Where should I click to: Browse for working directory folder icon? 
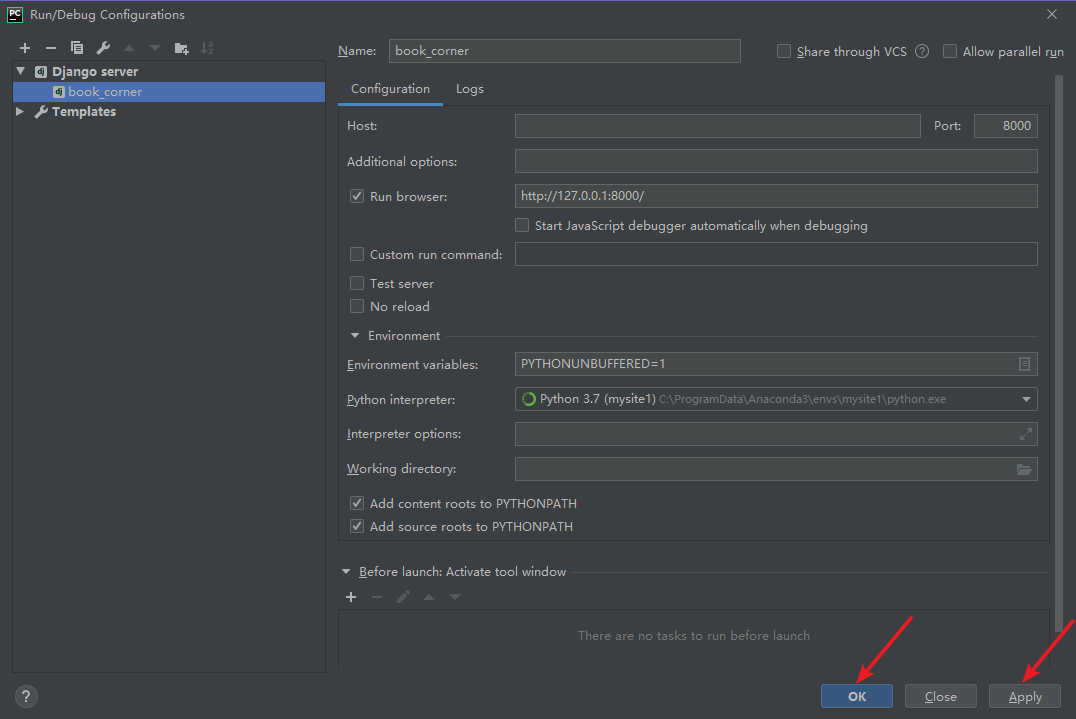[x=1024, y=469]
